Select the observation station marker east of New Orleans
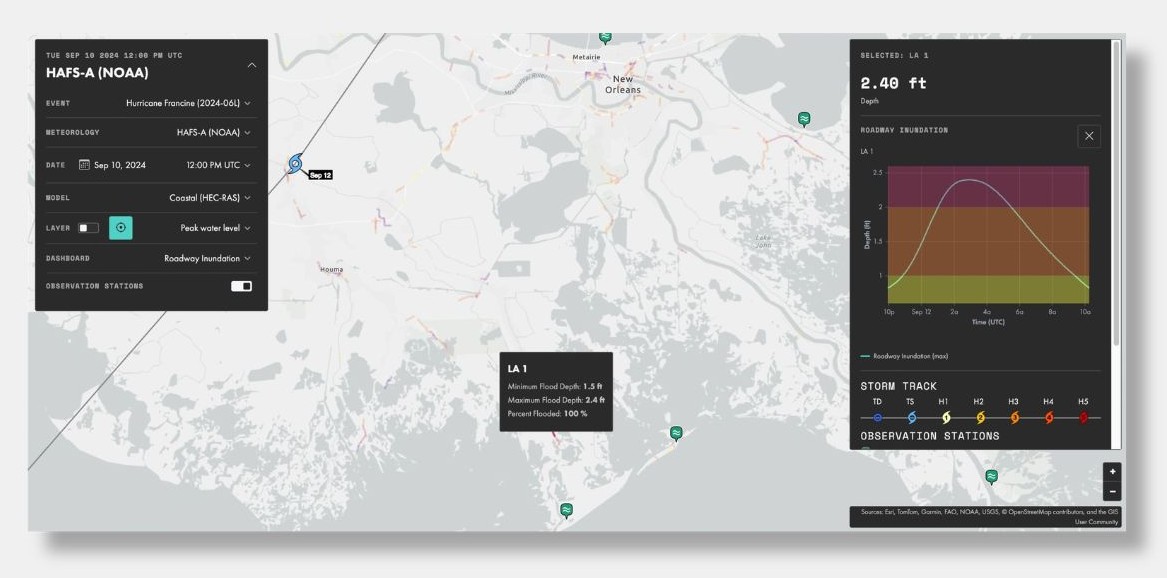This screenshot has height=578, width=1167. (804, 119)
